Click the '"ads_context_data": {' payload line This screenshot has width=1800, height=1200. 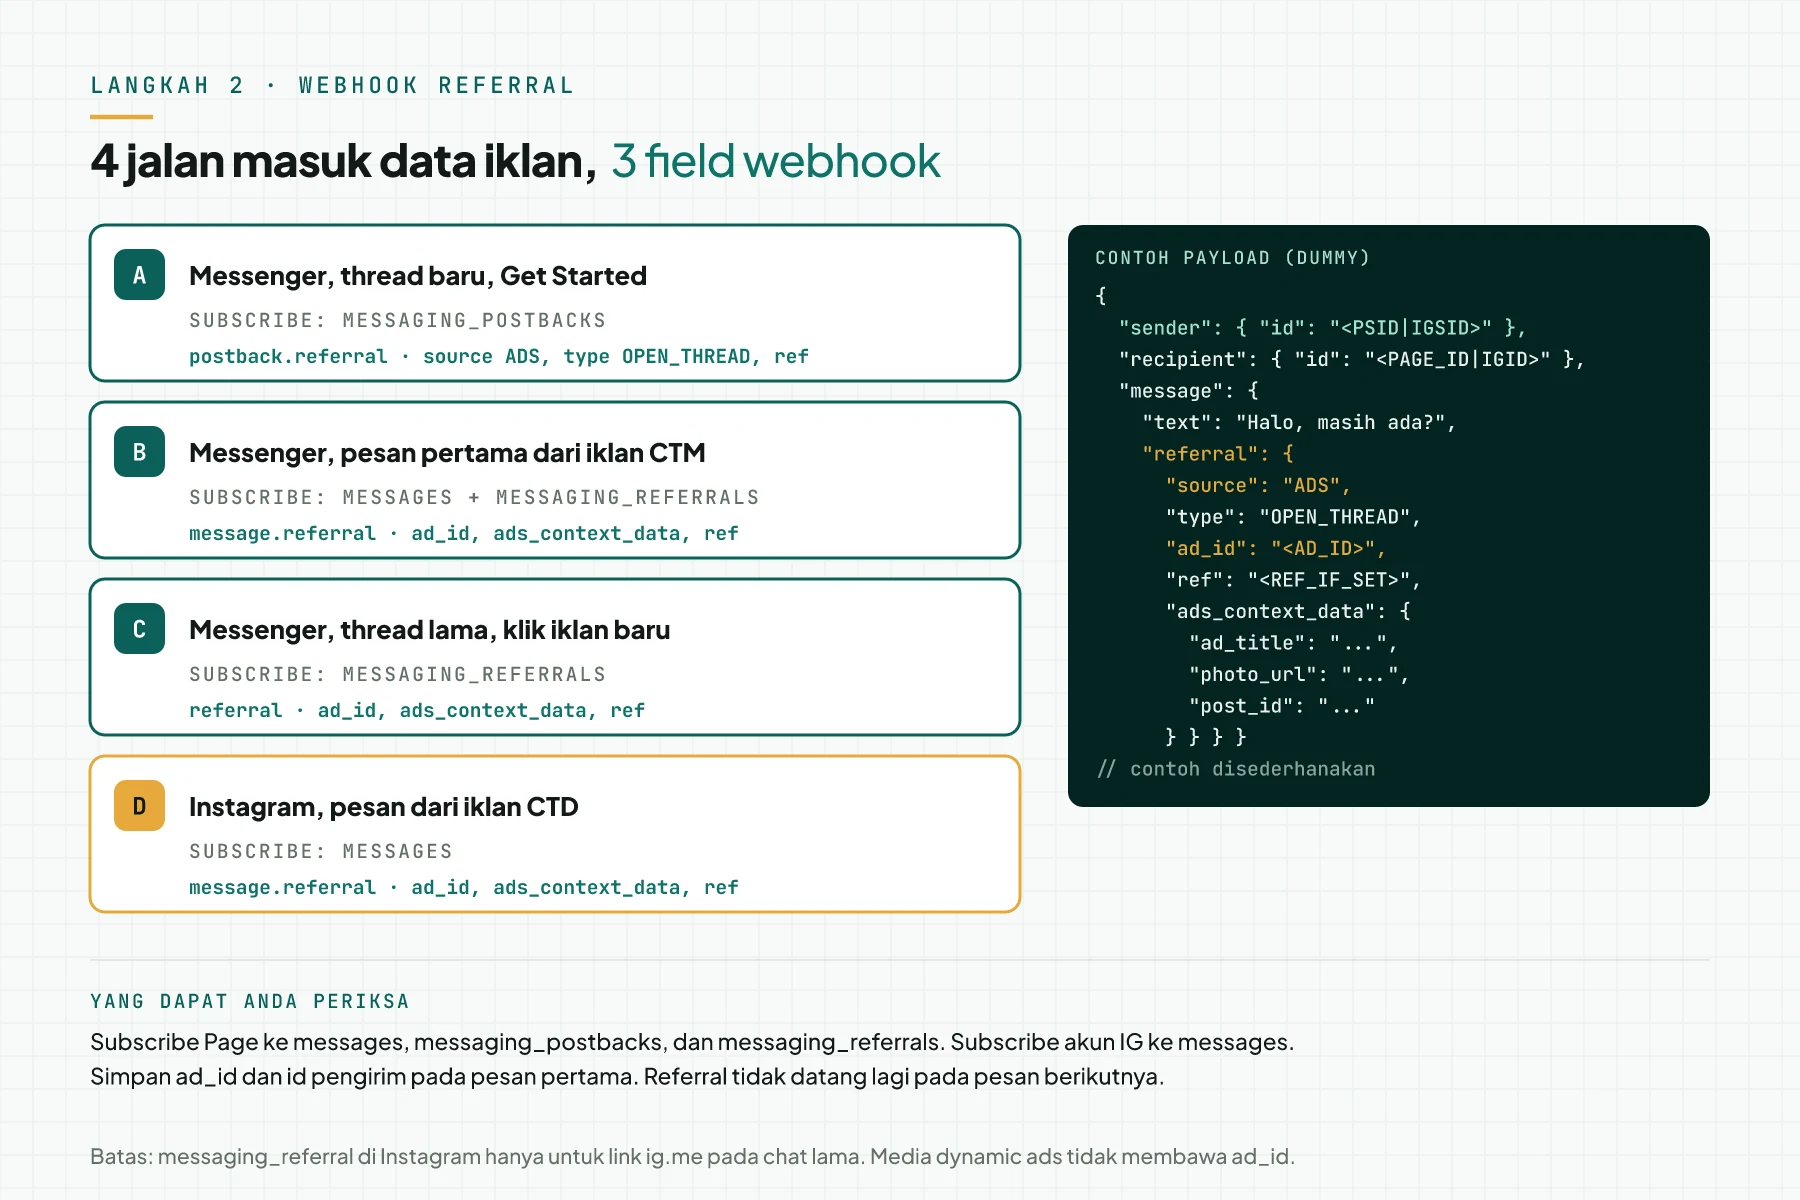[1288, 612]
